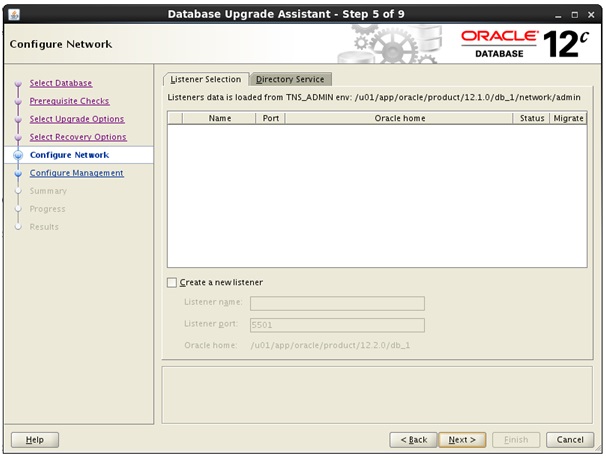The image size is (606, 458).
Task: Go to the Select Database step
Action: [61, 83]
